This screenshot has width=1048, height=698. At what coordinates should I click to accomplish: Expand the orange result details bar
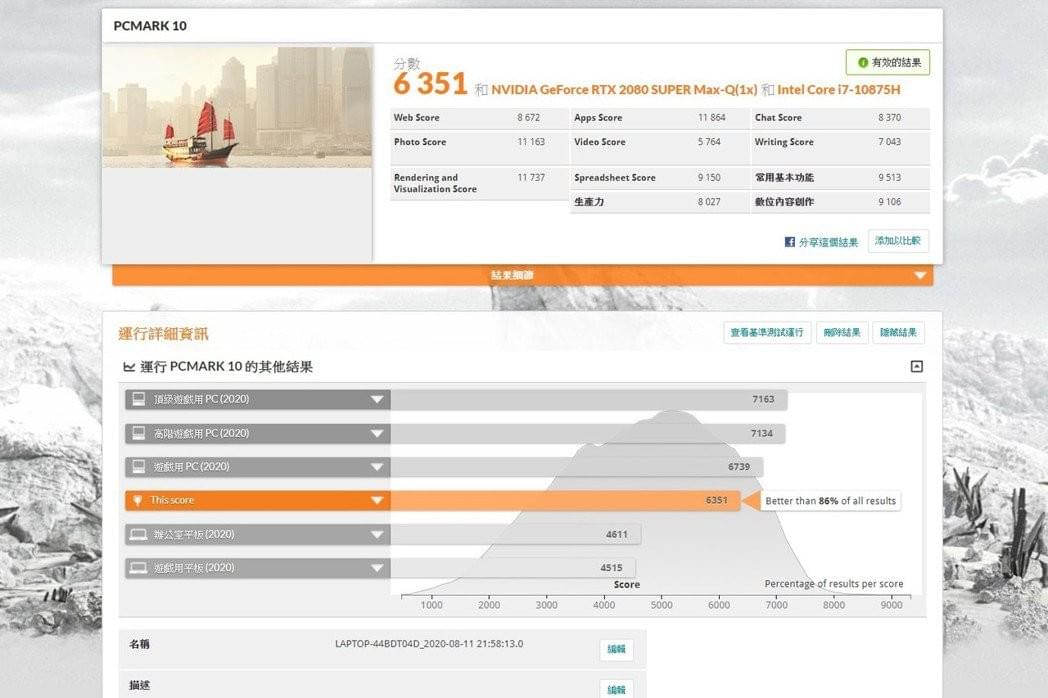pos(523,275)
